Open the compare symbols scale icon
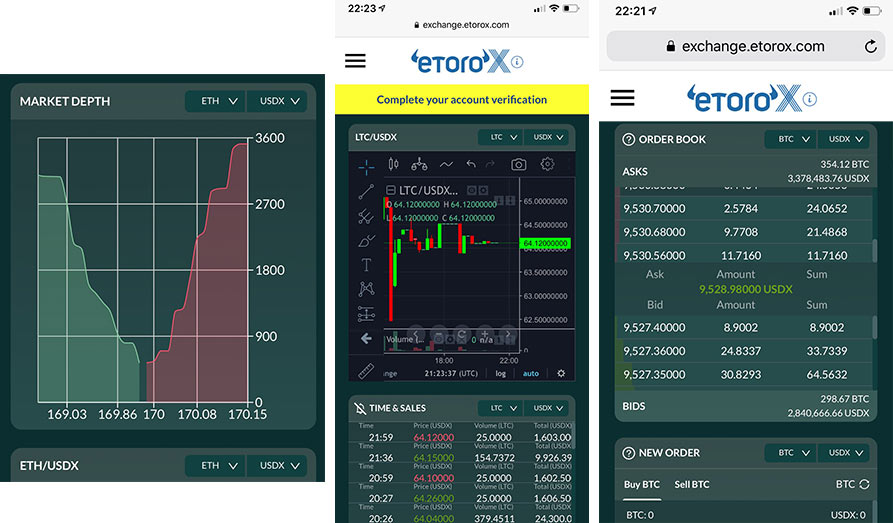893x523 pixels. pyautogui.click(x=419, y=165)
